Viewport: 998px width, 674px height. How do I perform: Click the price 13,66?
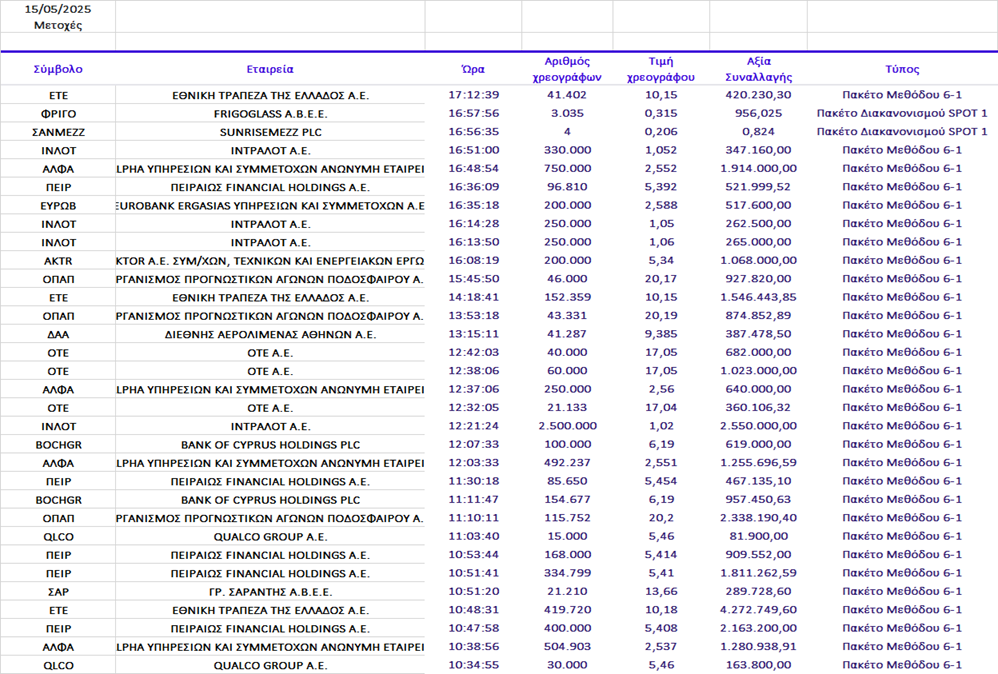point(661,593)
